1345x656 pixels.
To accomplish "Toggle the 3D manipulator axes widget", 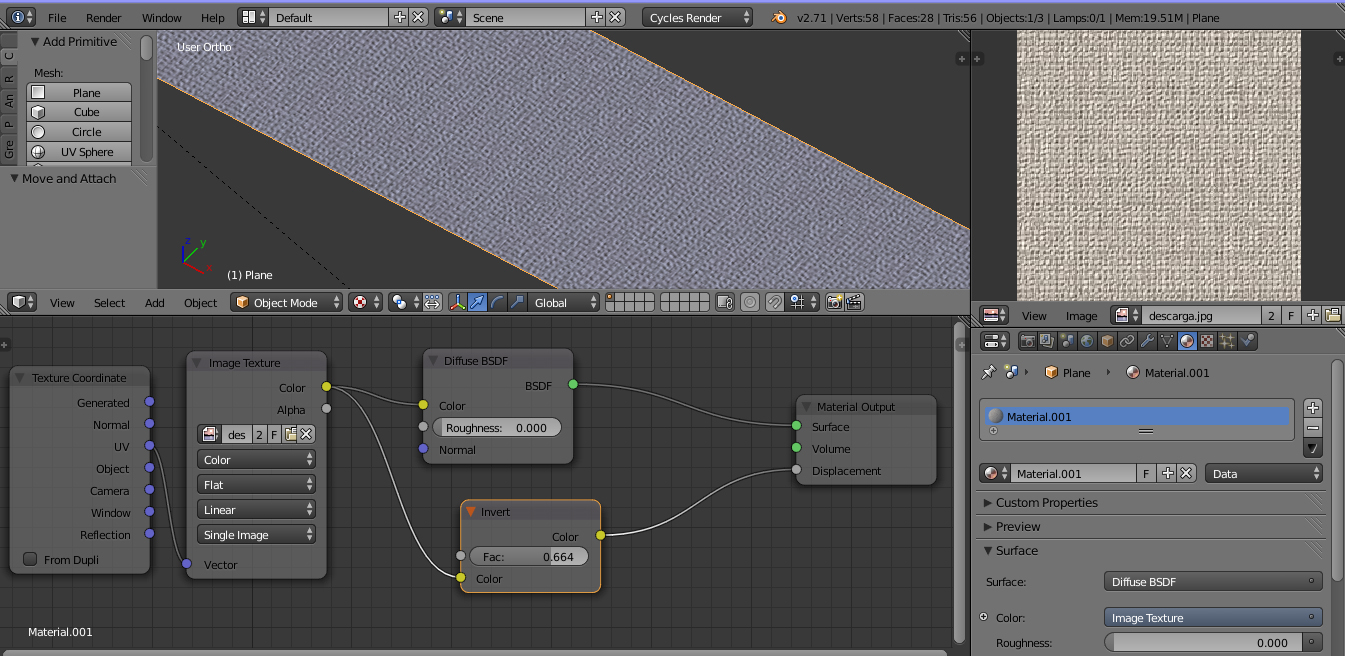I will 457,302.
